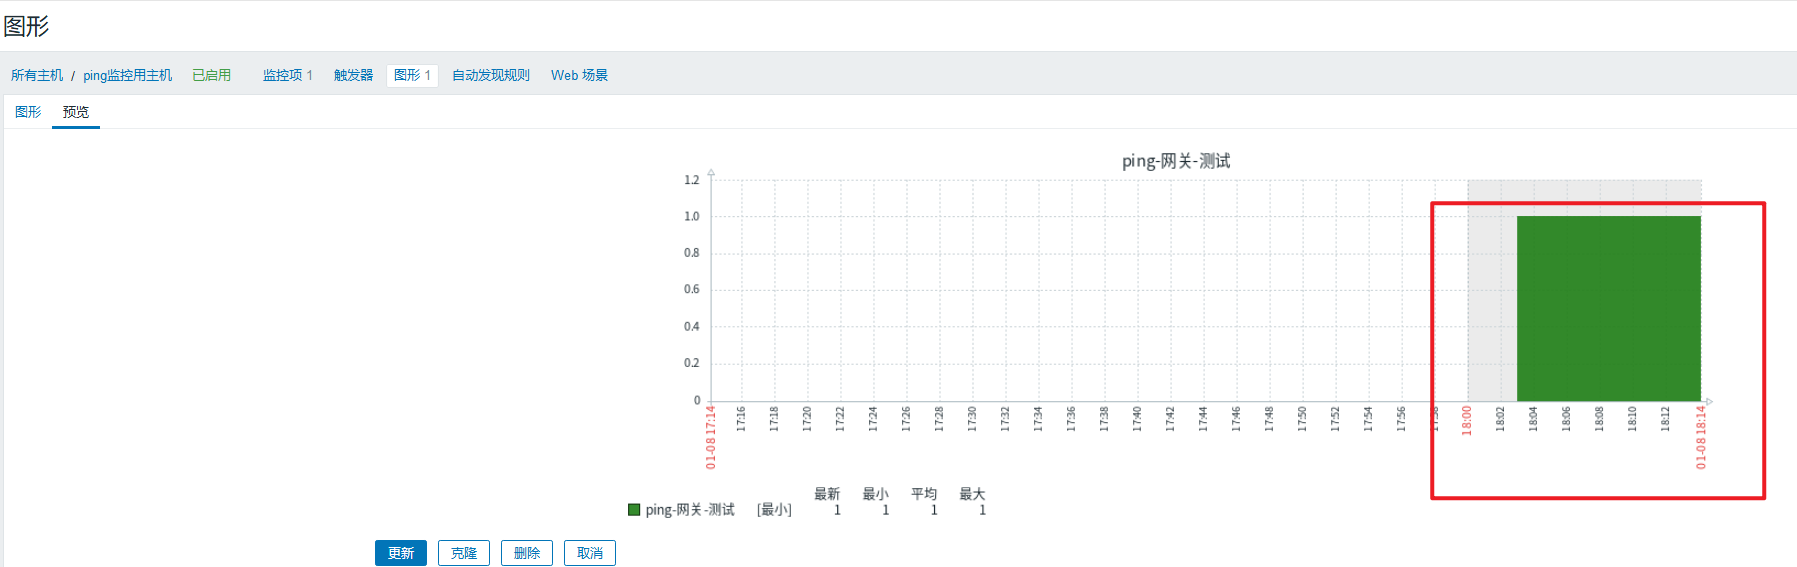
Task: Open 自动发现规则 in the host navigation
Action: tap(490, 76)
